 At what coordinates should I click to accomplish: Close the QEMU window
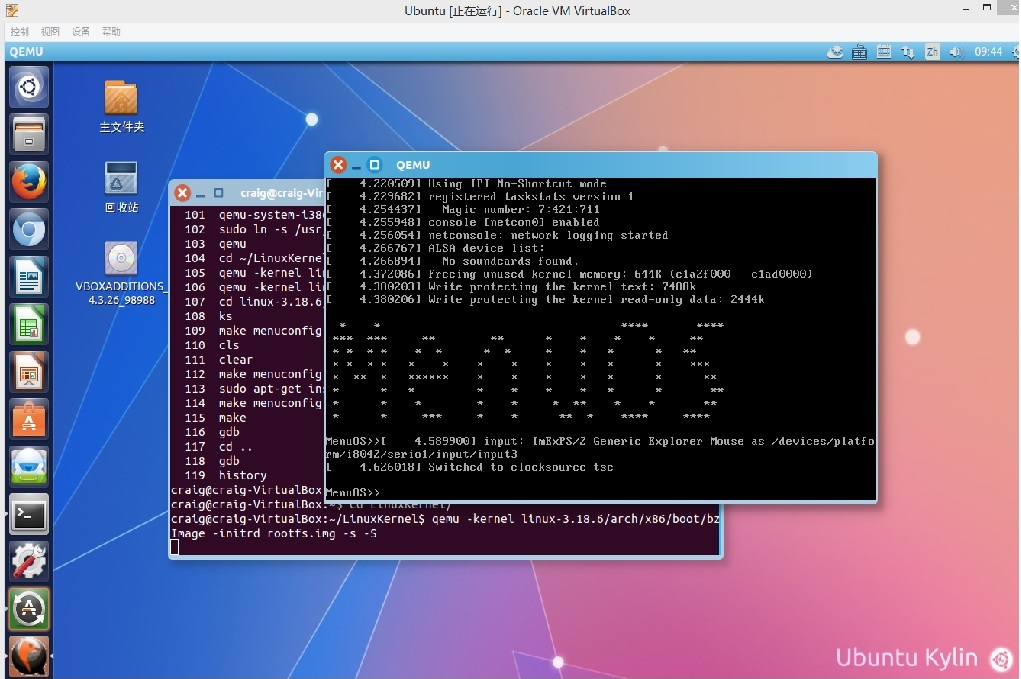point(338,165)
